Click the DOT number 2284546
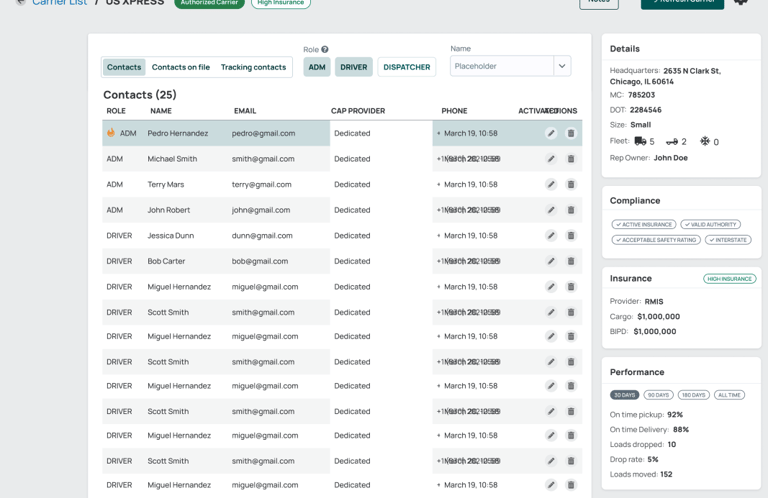The width and height of the screenshot is (768, 498). point(646,110)
